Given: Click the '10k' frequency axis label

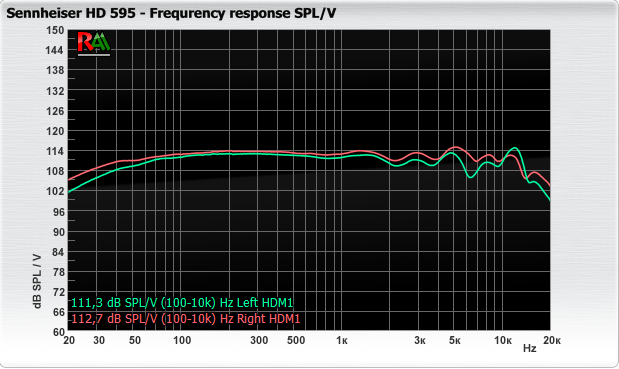Looking at the screenshot, I should coord(503,340).
